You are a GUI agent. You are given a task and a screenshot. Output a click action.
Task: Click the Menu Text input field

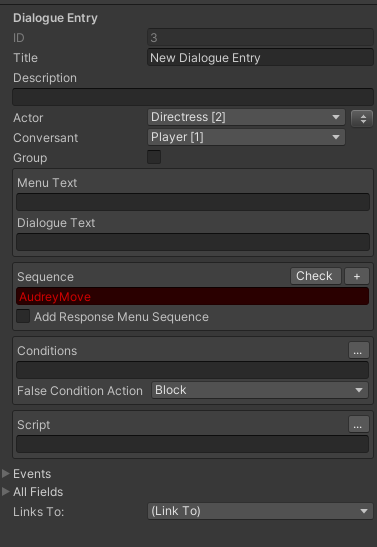[193, 202]
